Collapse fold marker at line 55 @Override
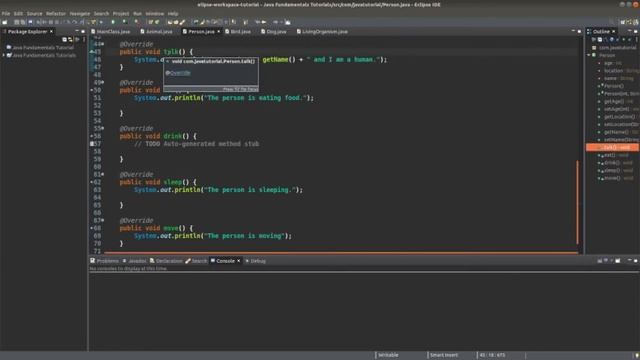 [x=102, y=129]
